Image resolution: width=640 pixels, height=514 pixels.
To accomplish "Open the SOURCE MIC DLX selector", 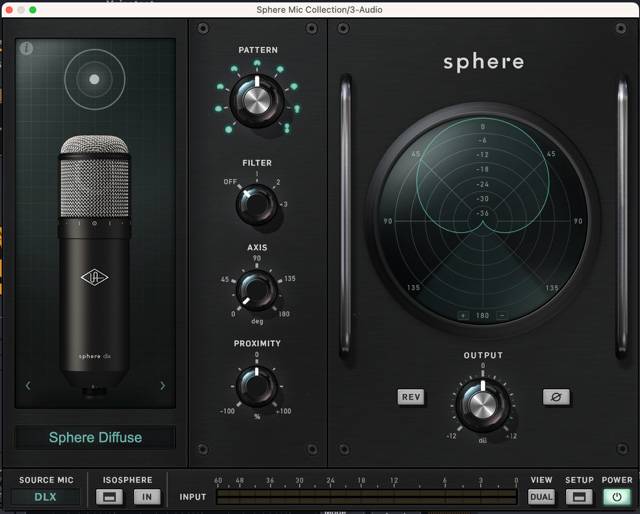I will (x=45, y=497).
